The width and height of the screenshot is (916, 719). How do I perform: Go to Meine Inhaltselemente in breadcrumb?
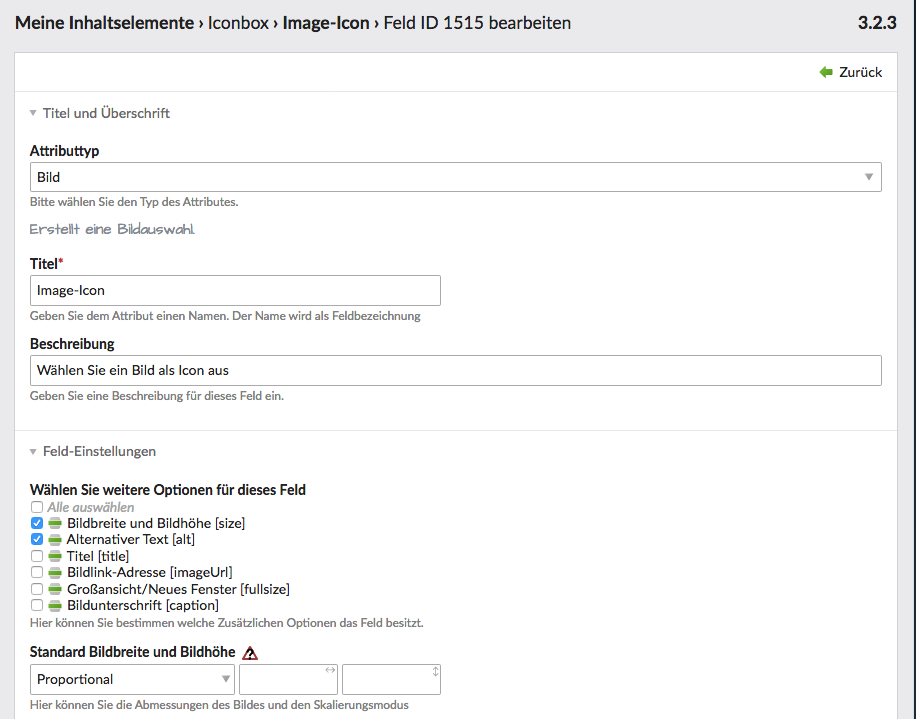(104, 22)
